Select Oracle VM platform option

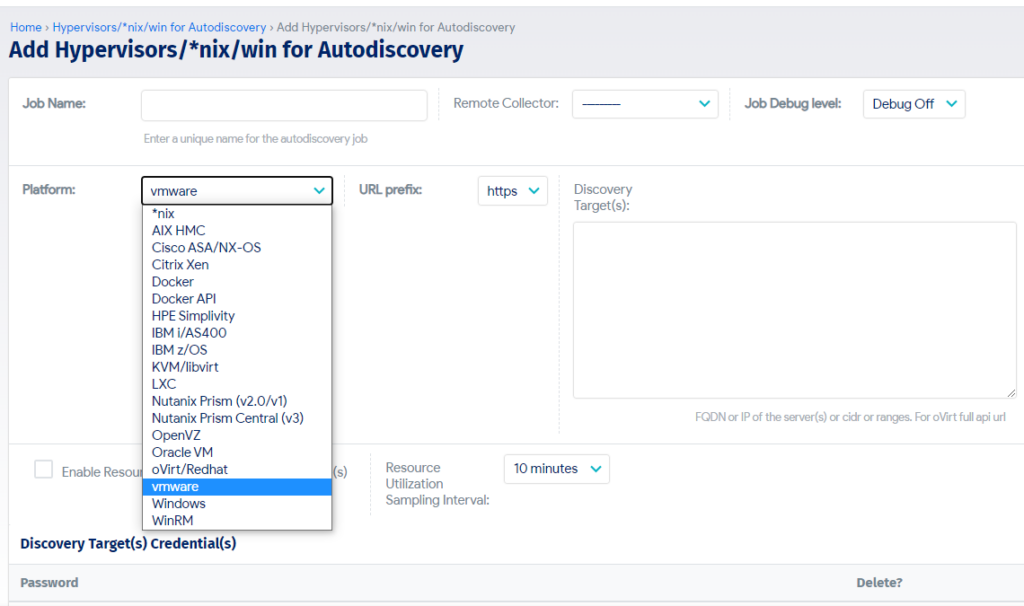coord(237,452)
